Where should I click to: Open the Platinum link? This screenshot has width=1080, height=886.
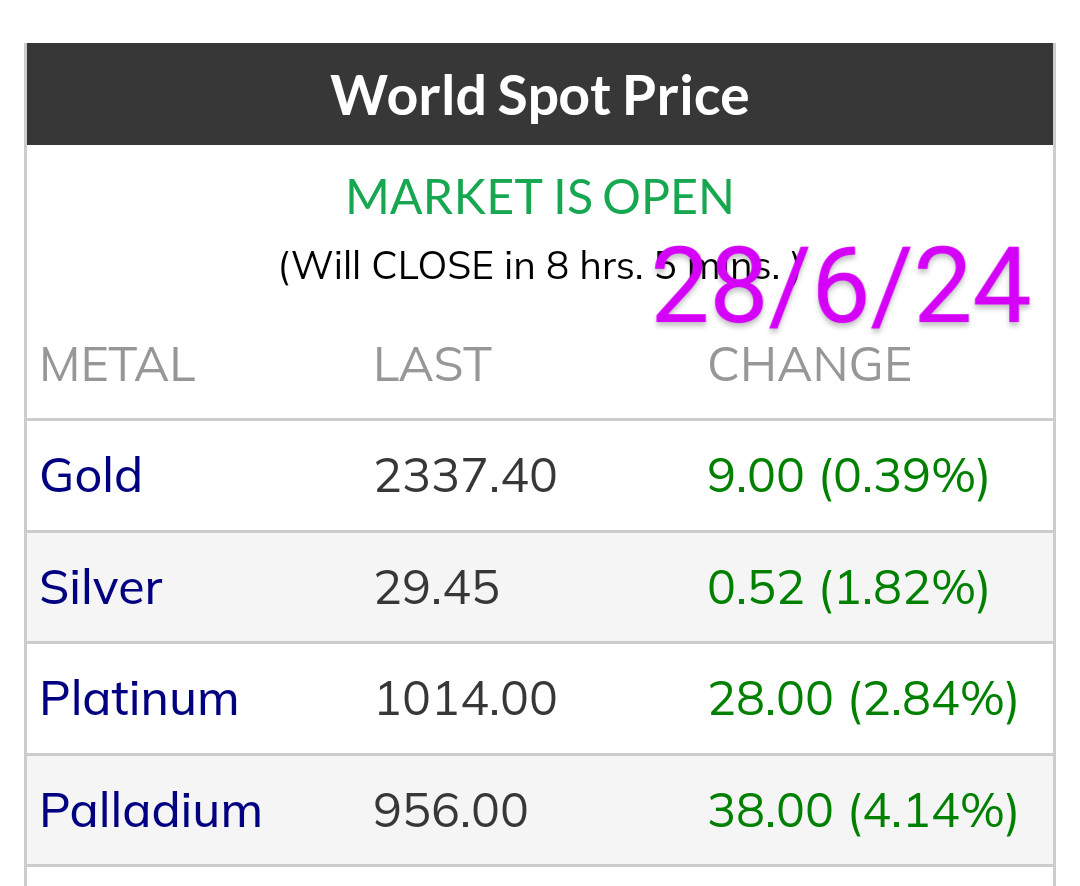(x=139, y=699)
